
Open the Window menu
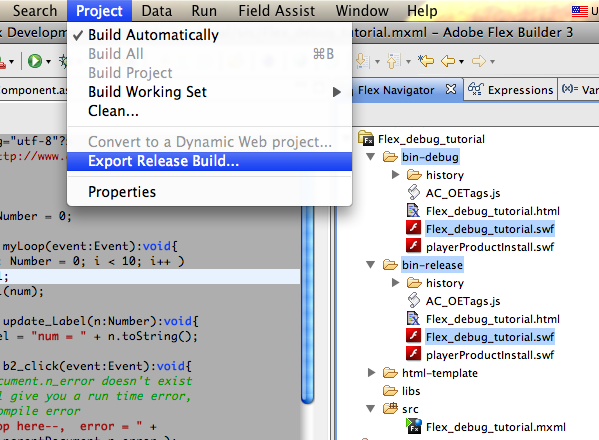(362, 11)
